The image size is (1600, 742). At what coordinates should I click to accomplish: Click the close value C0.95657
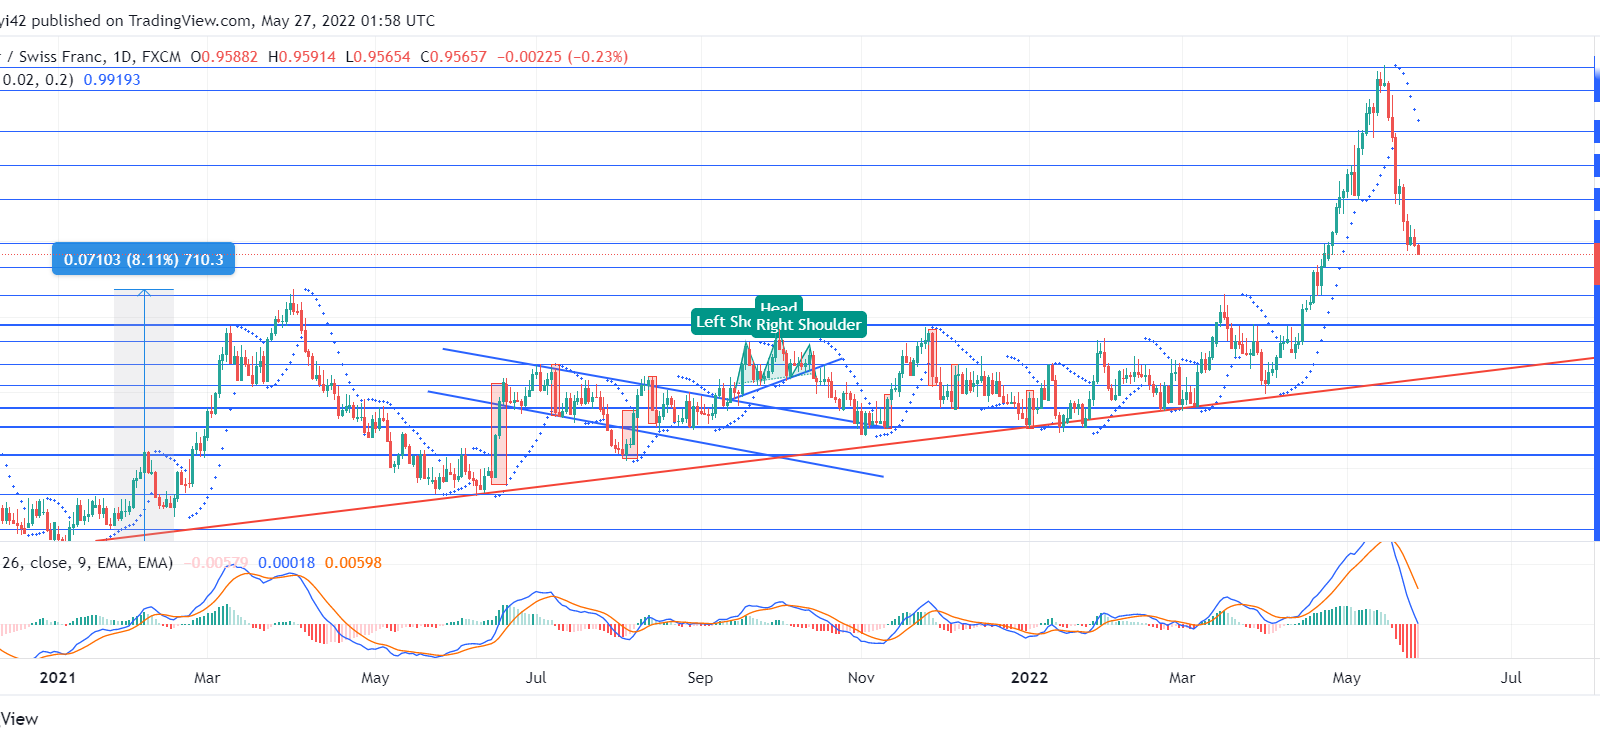(x=453, y=57)
